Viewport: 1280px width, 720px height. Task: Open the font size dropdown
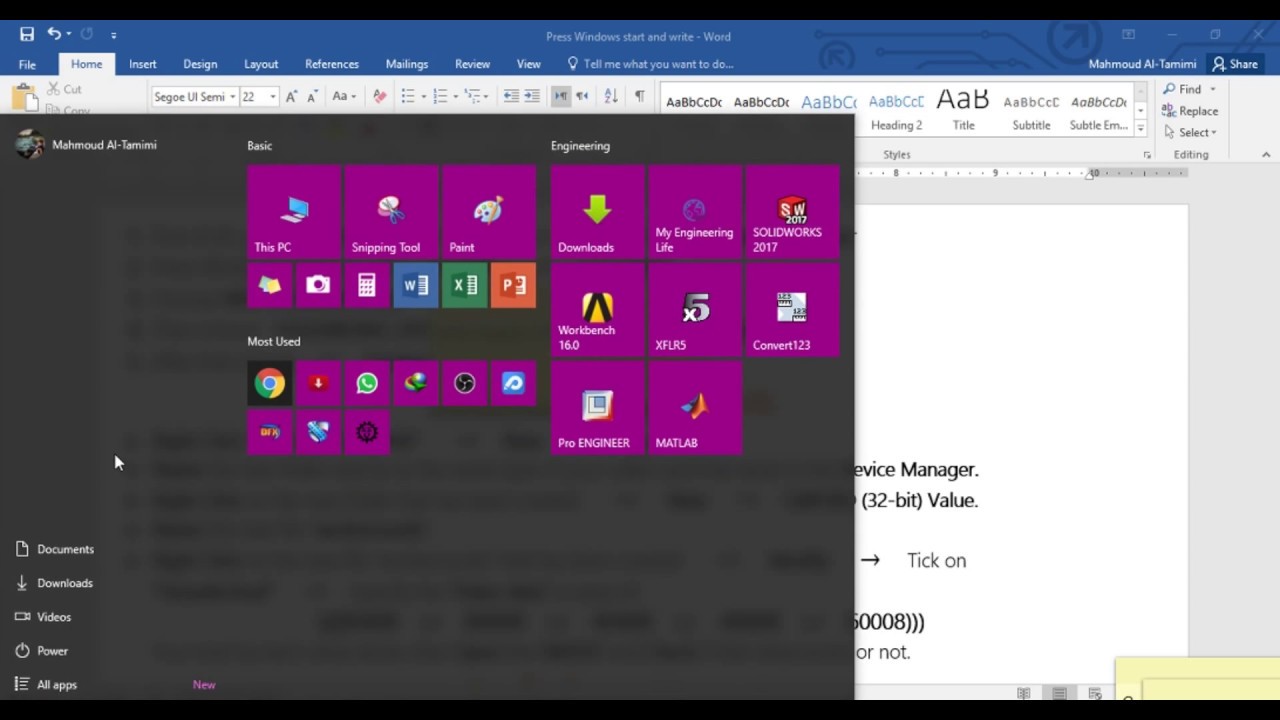[x=272, y=97]
